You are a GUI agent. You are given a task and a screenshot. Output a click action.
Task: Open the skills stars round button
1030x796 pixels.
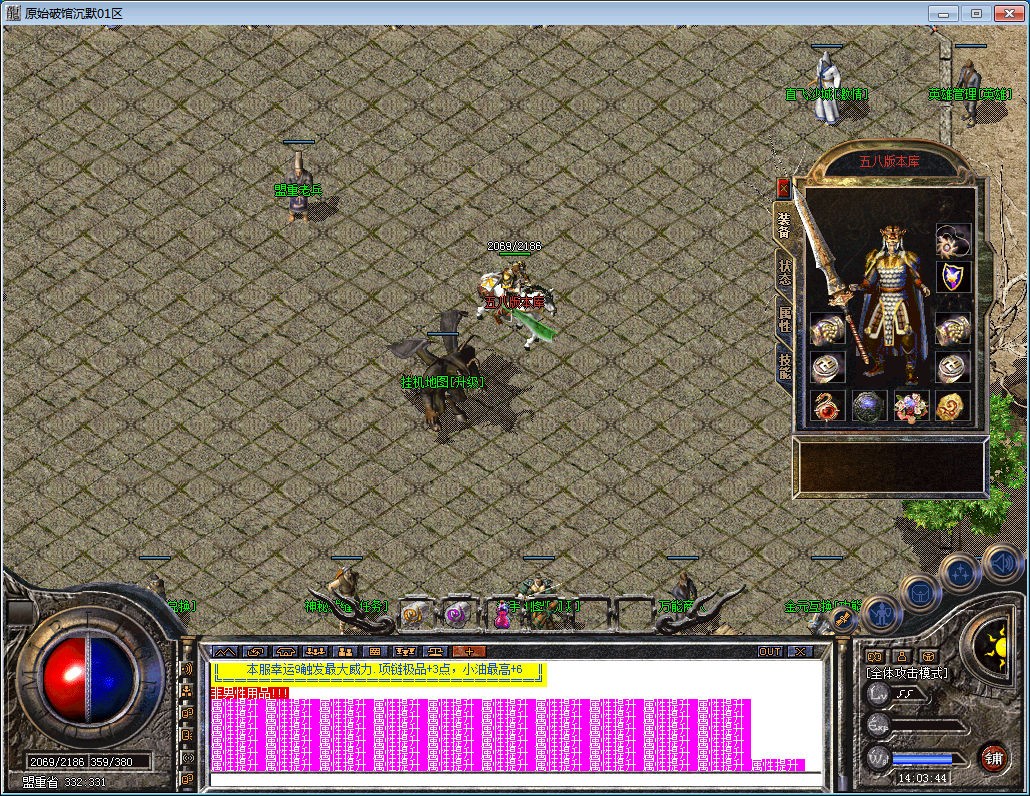(x=960, y=572)
